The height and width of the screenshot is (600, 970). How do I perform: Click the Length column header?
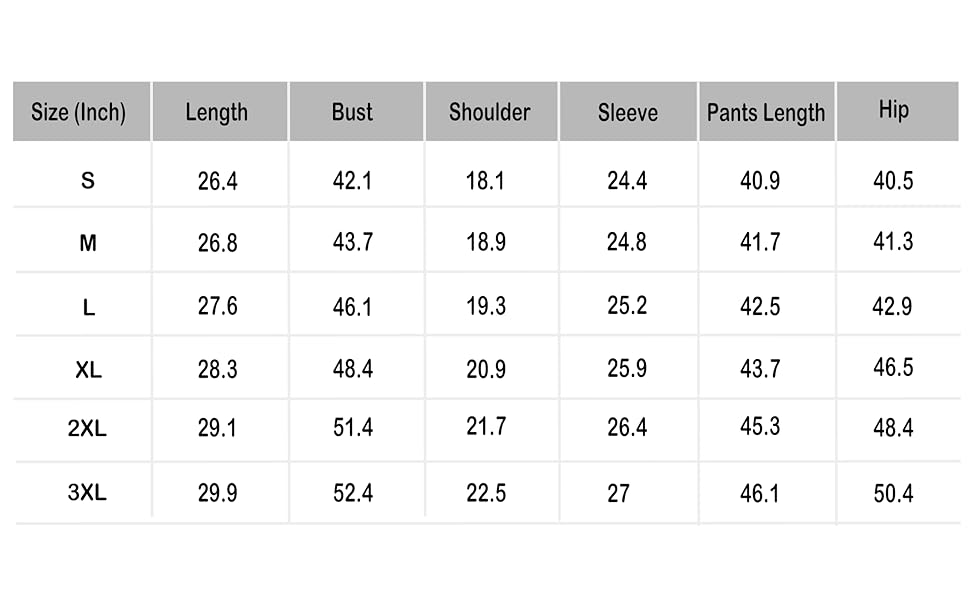pyautogui.click(x=216, y=112)
